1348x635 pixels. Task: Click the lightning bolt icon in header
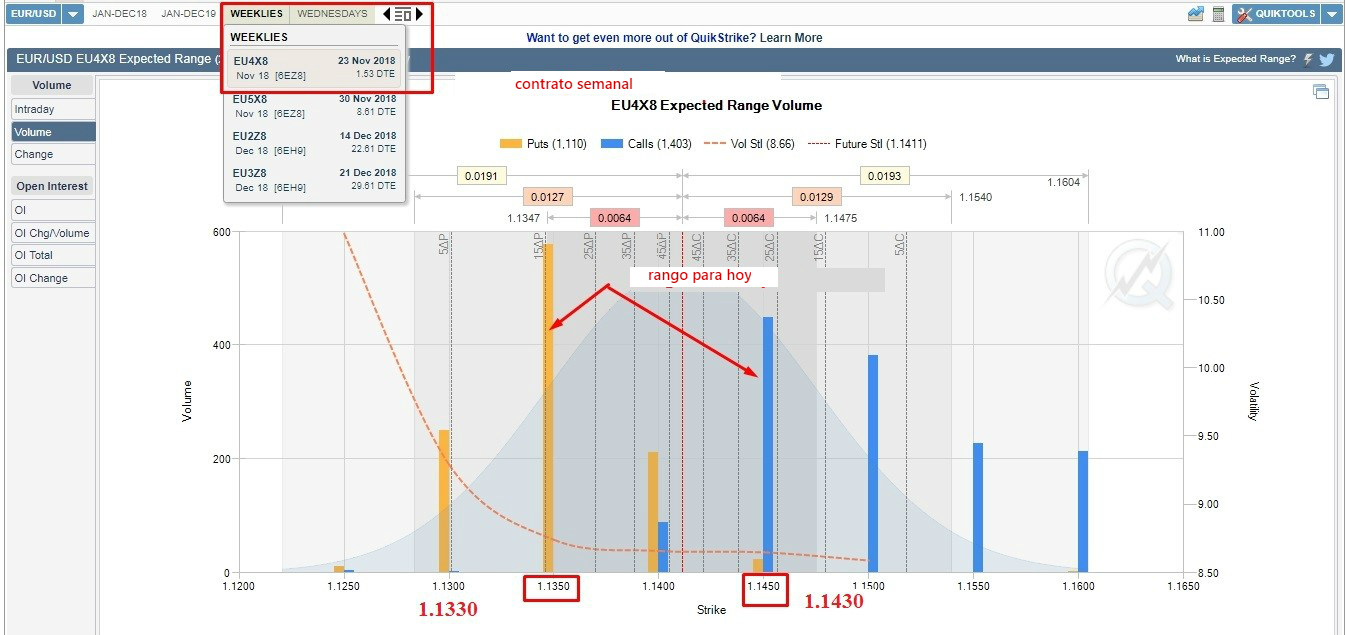click(x=1308, y=59)
